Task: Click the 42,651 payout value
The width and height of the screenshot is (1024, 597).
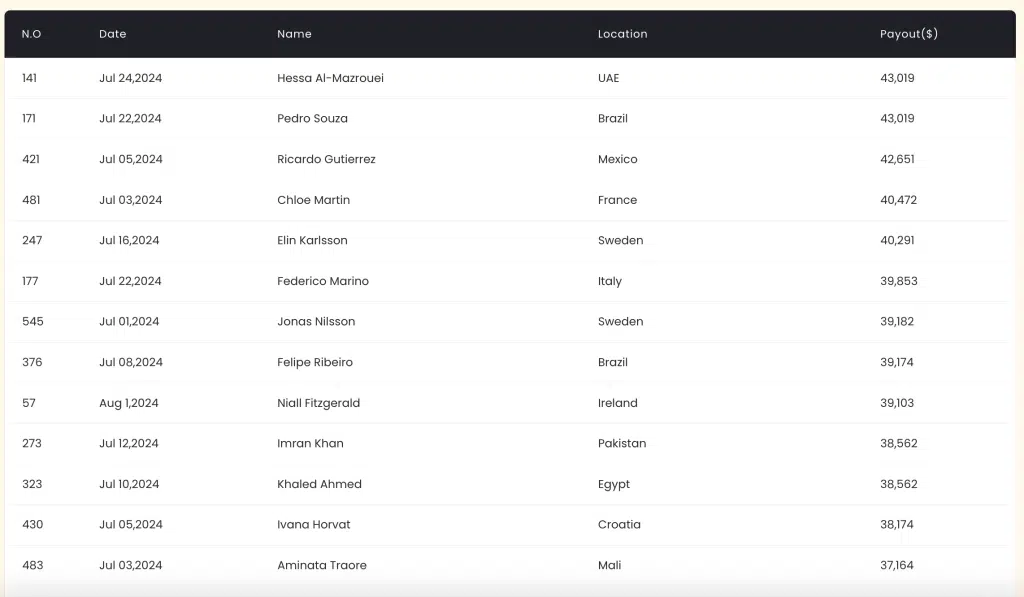Action: pos(897,159)
